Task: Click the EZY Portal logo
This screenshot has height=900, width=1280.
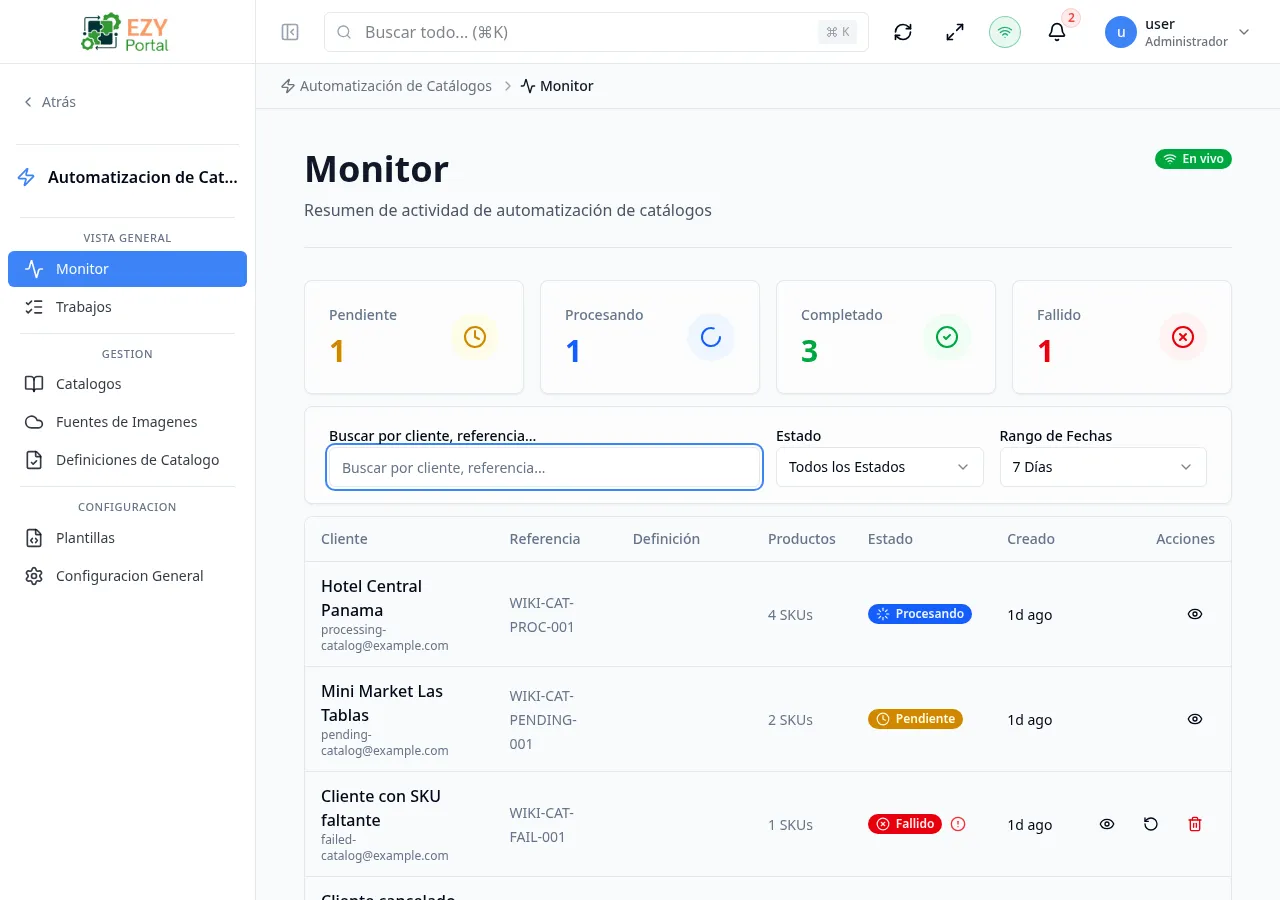Action: pos(125,32)
